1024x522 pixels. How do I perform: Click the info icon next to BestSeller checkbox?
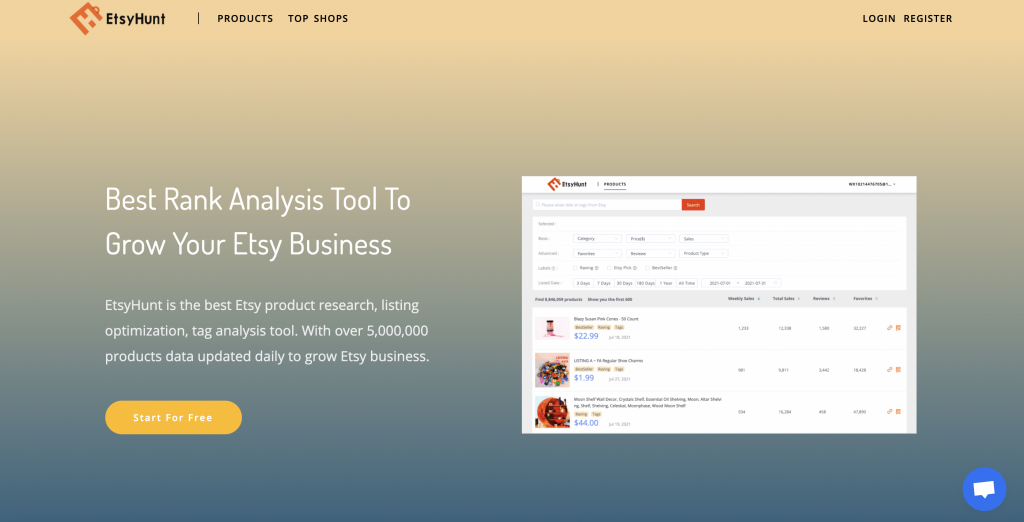[x=675, y=268]
